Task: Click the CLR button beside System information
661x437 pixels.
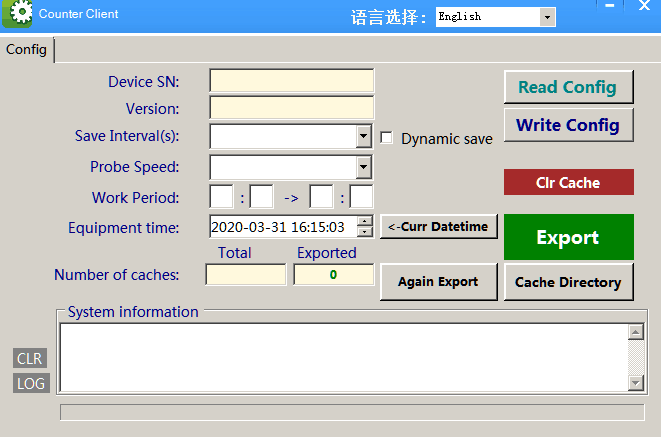Action: coord(30,358)
